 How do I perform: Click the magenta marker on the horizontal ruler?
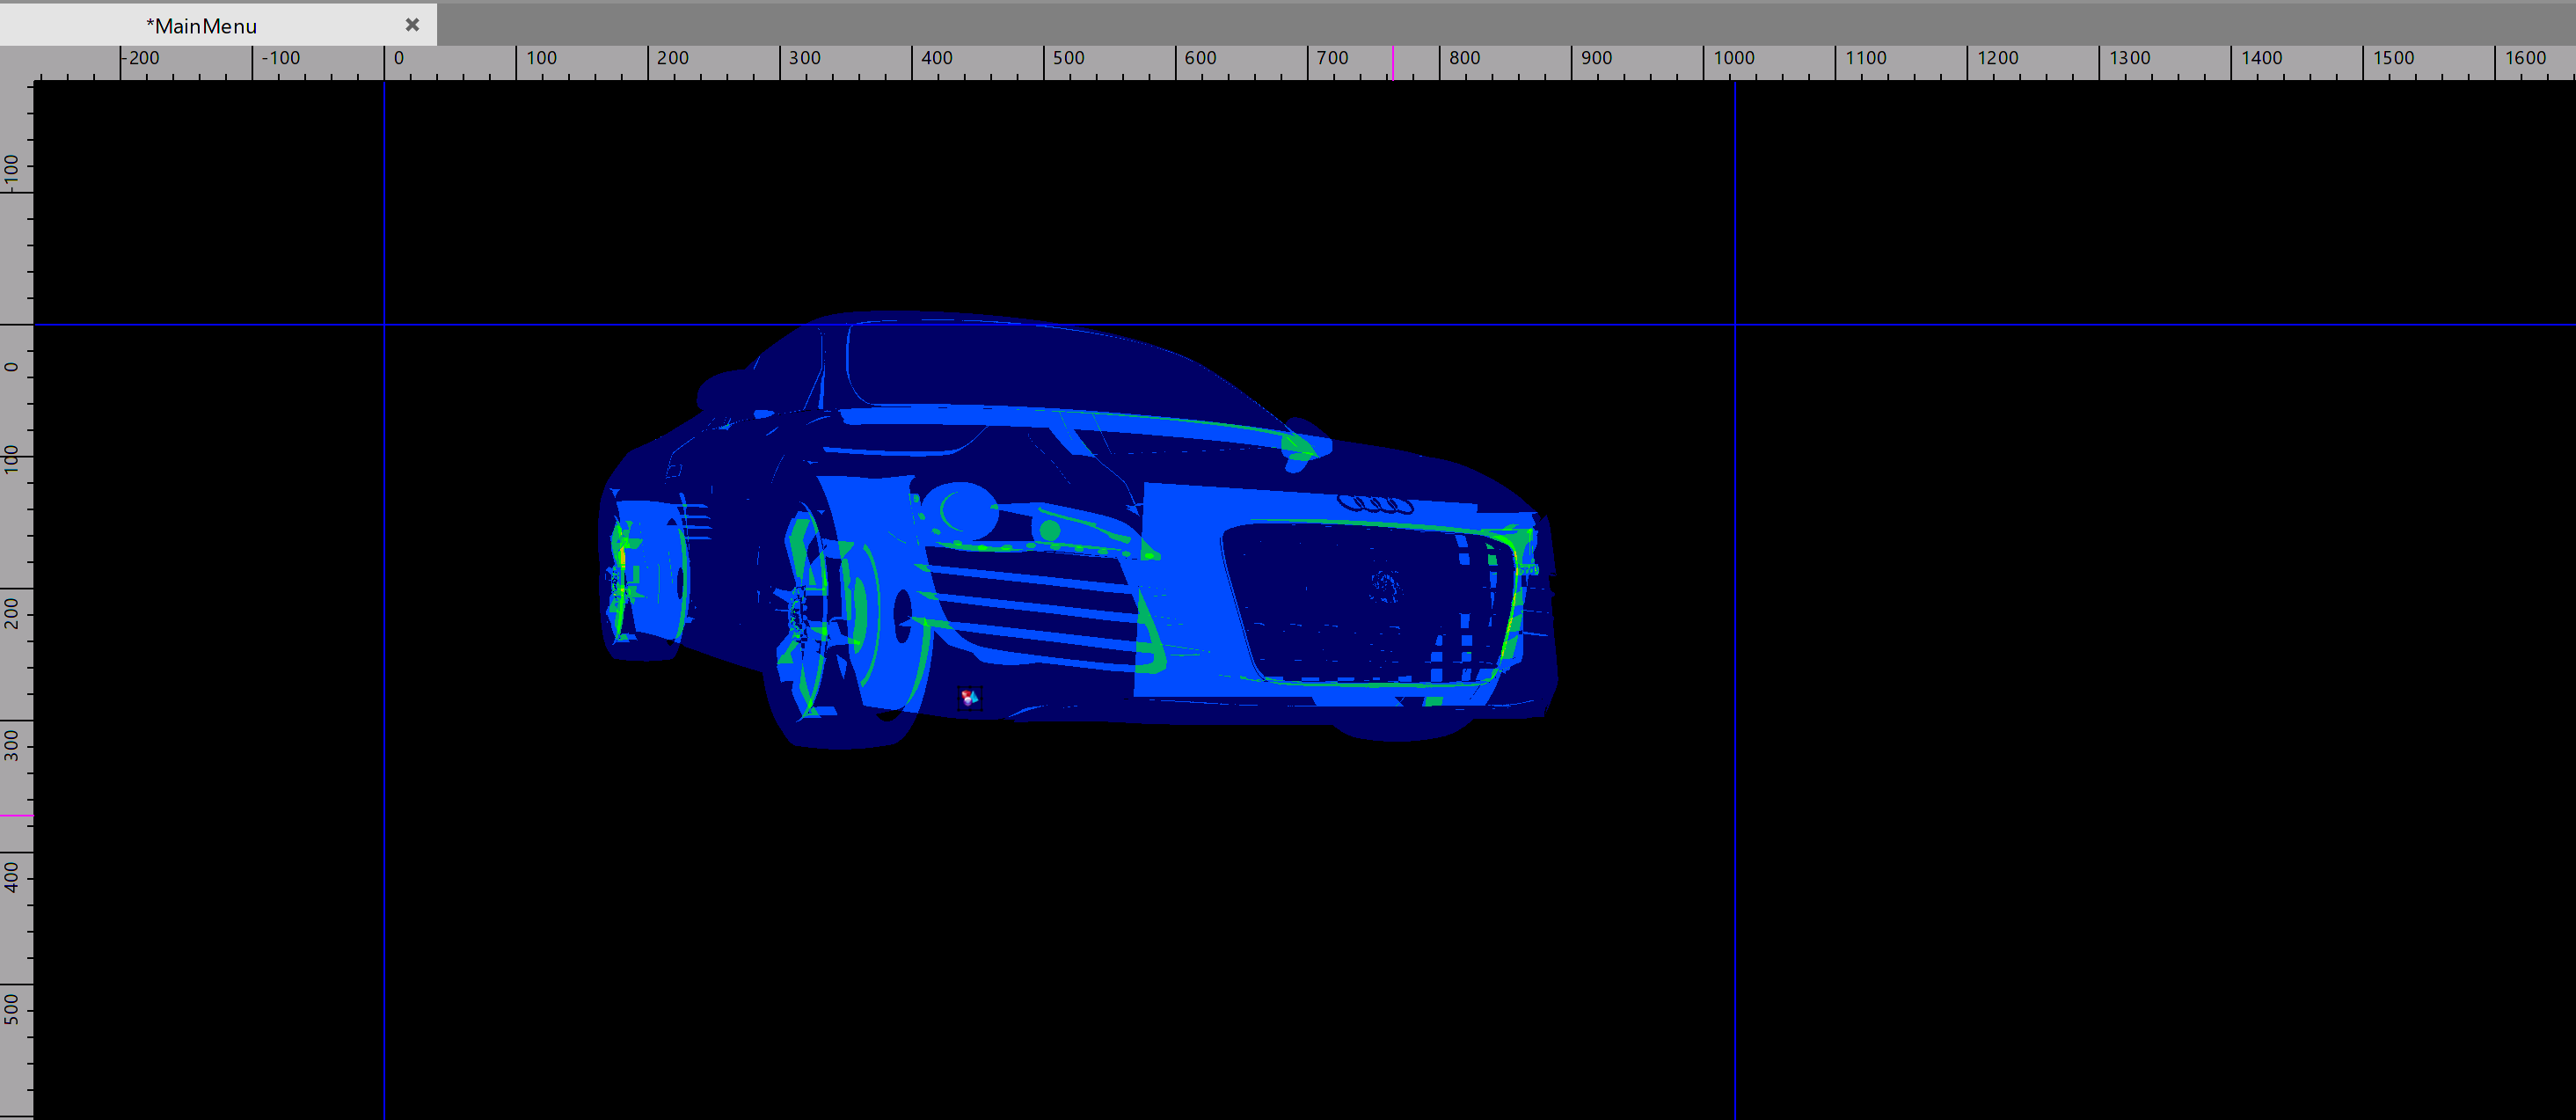point(1392,62)
